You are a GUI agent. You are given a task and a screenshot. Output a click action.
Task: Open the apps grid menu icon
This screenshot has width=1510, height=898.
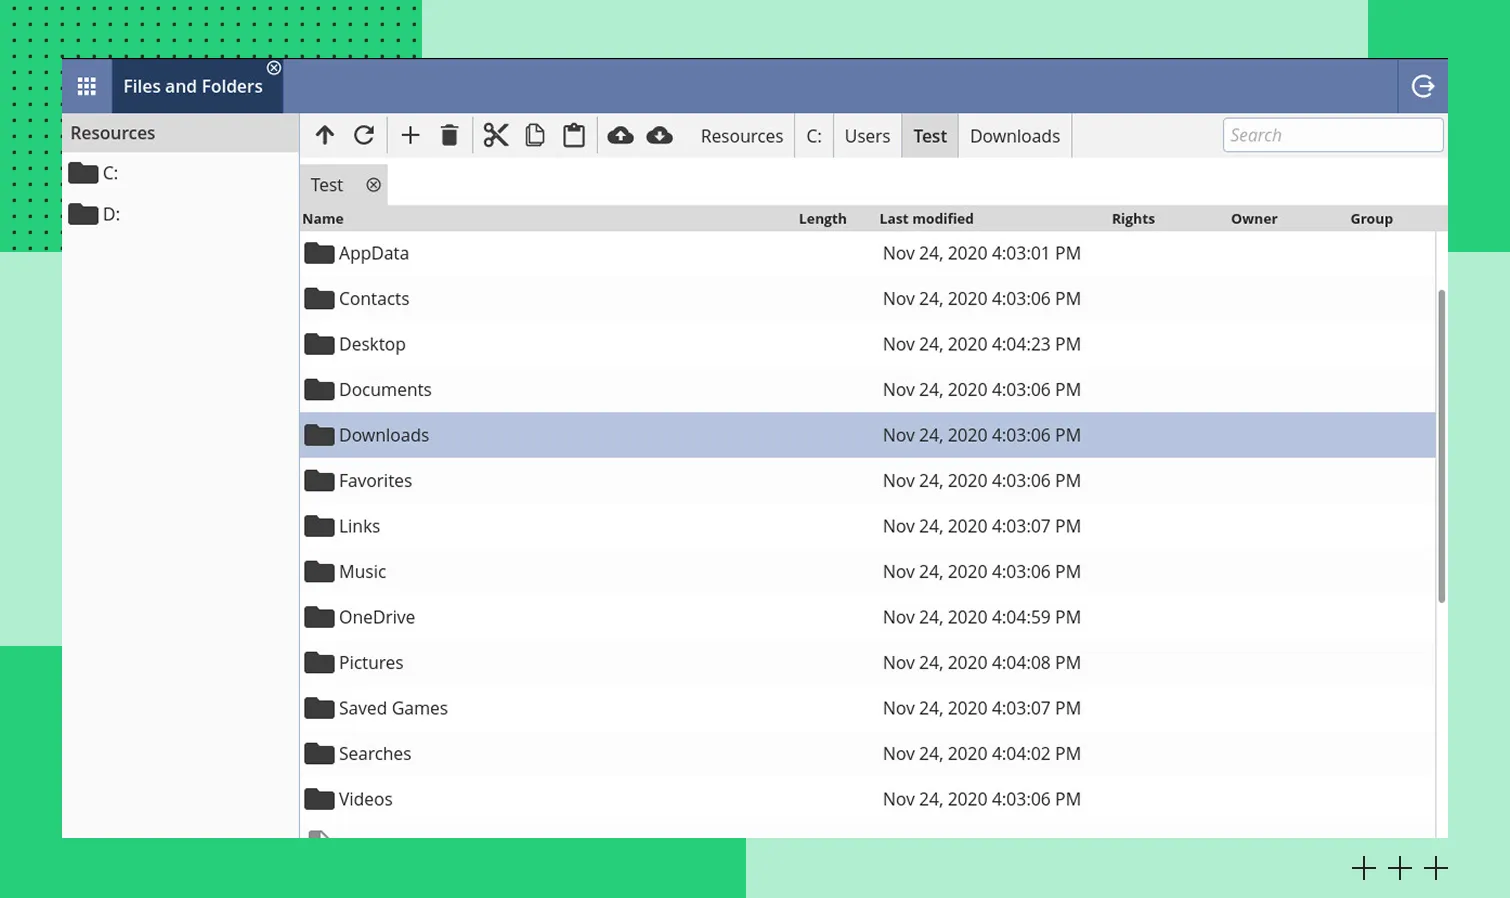(87, 86)
